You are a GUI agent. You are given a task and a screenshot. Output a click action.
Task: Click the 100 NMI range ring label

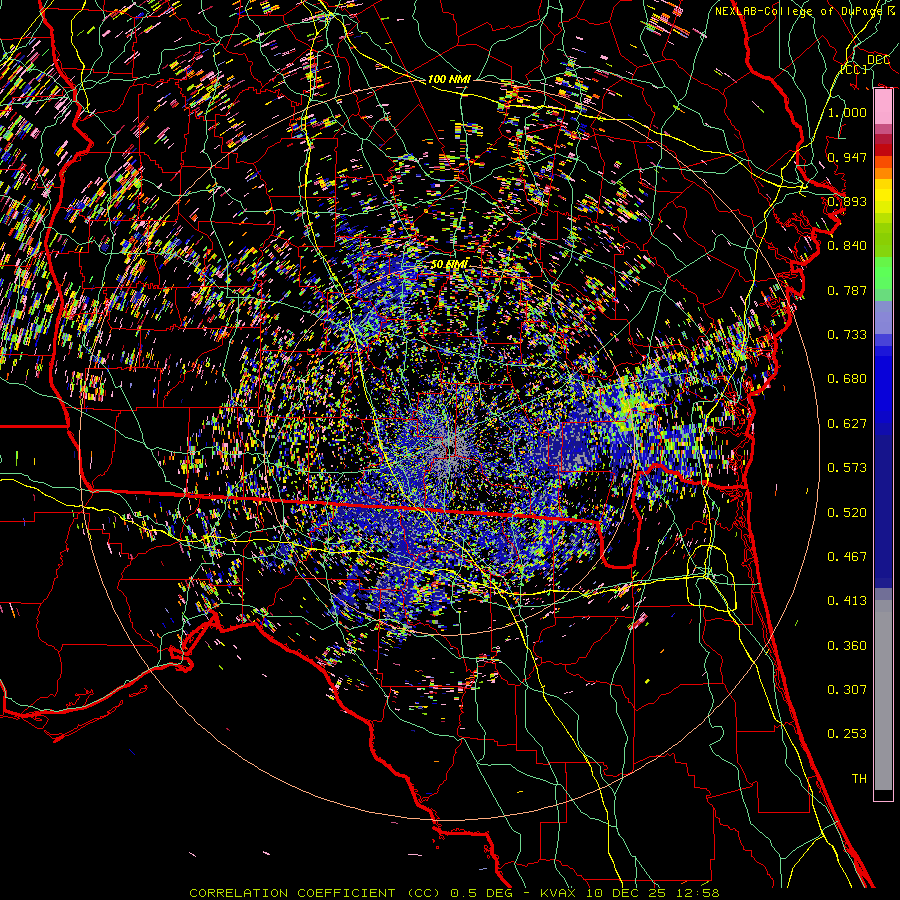point(449,79)
